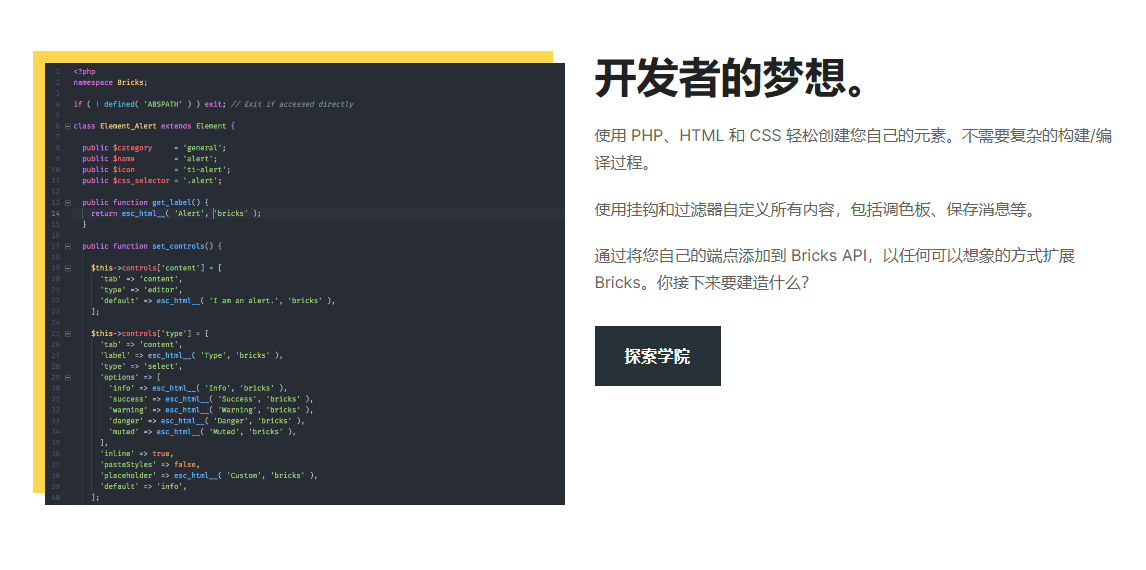Screen dimensions: 1146x570
Task: Fold the set_controls function block
Action: coord(68,246)
